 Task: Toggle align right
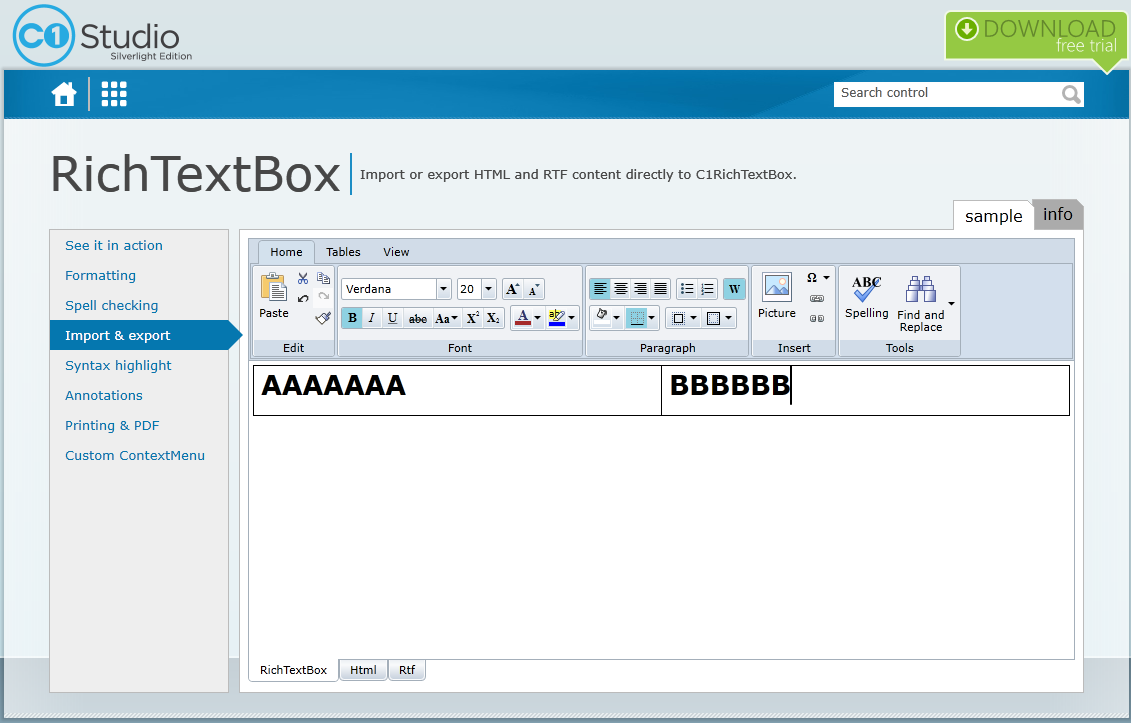pos(641,289)
